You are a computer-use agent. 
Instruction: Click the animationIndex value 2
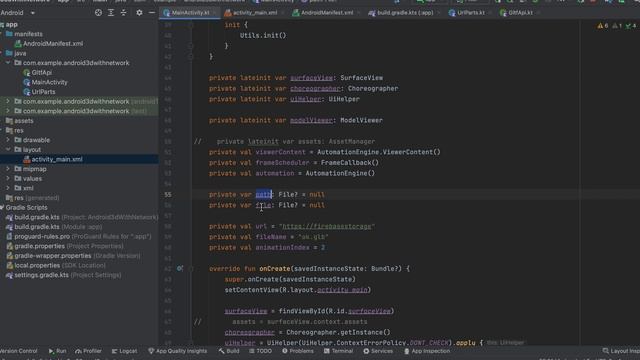click(323, 247)
